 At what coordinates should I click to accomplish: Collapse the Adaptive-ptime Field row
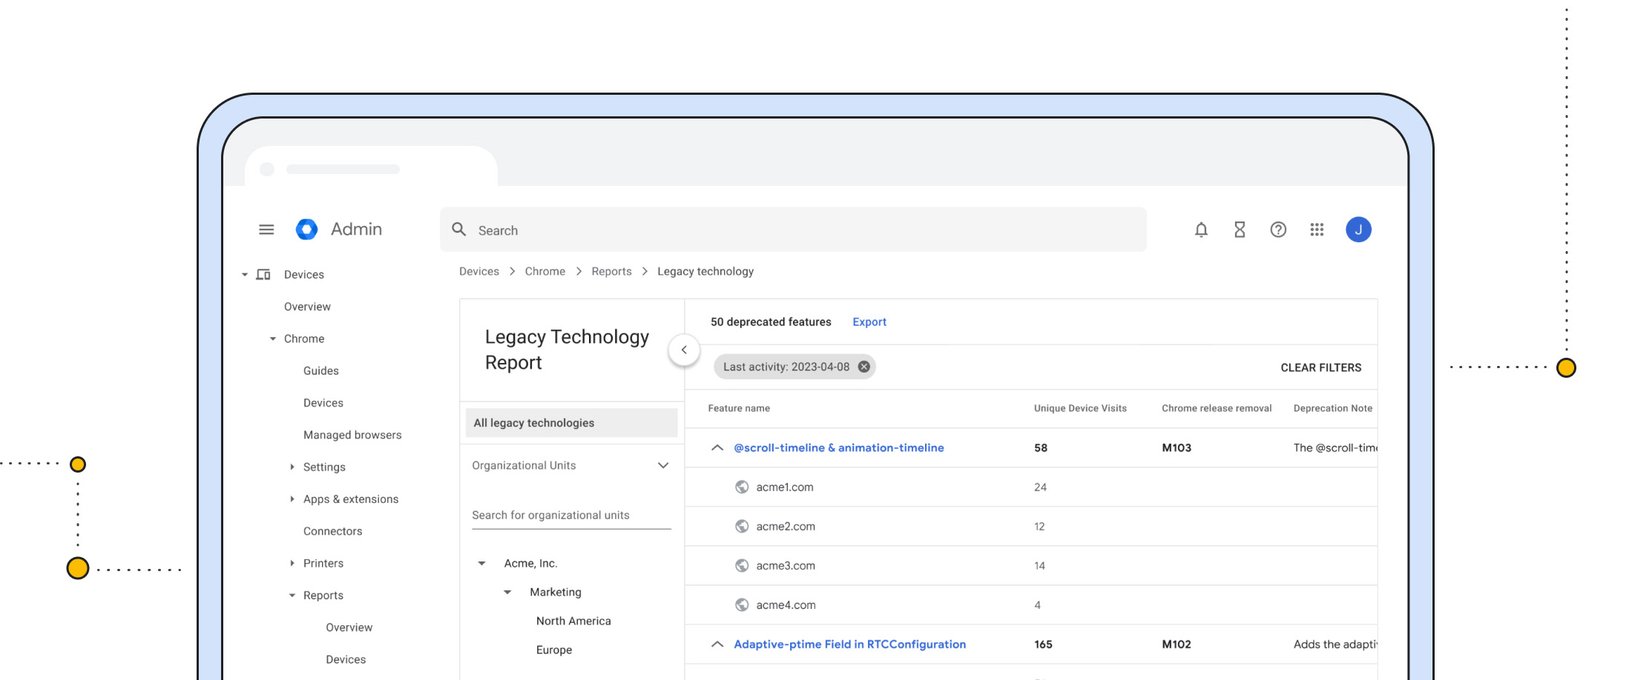717,644
